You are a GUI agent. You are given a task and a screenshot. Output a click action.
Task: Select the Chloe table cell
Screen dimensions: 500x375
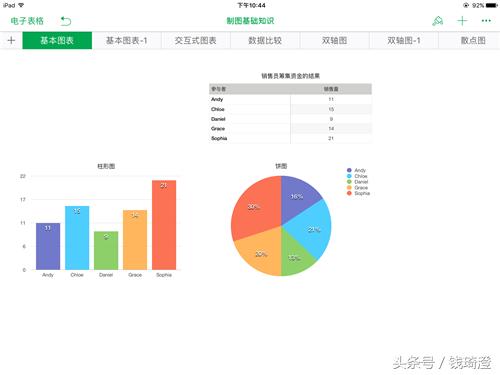(250, 109)
